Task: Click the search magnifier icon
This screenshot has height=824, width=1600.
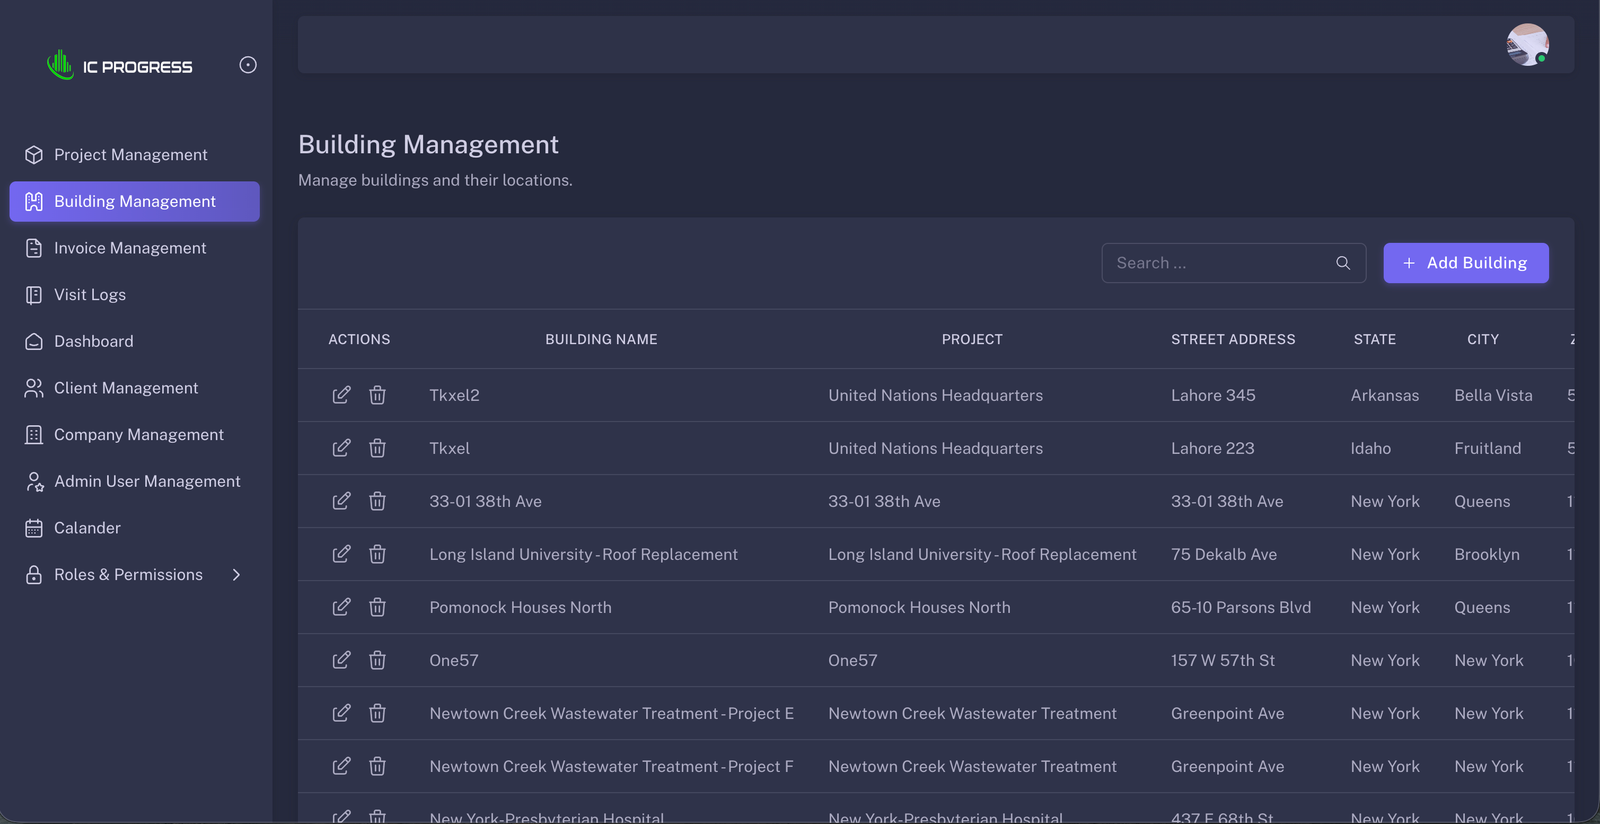Action: 1343,263
